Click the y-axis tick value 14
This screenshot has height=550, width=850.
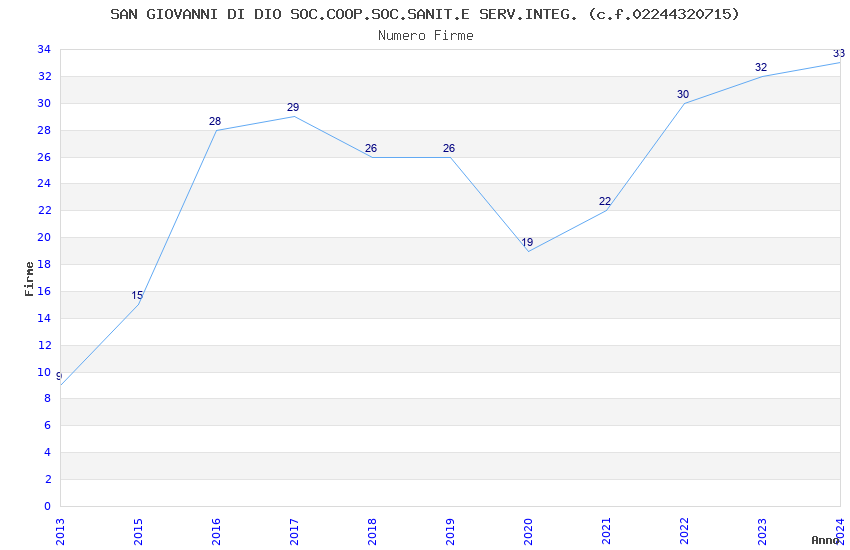(x=44, y=318)
